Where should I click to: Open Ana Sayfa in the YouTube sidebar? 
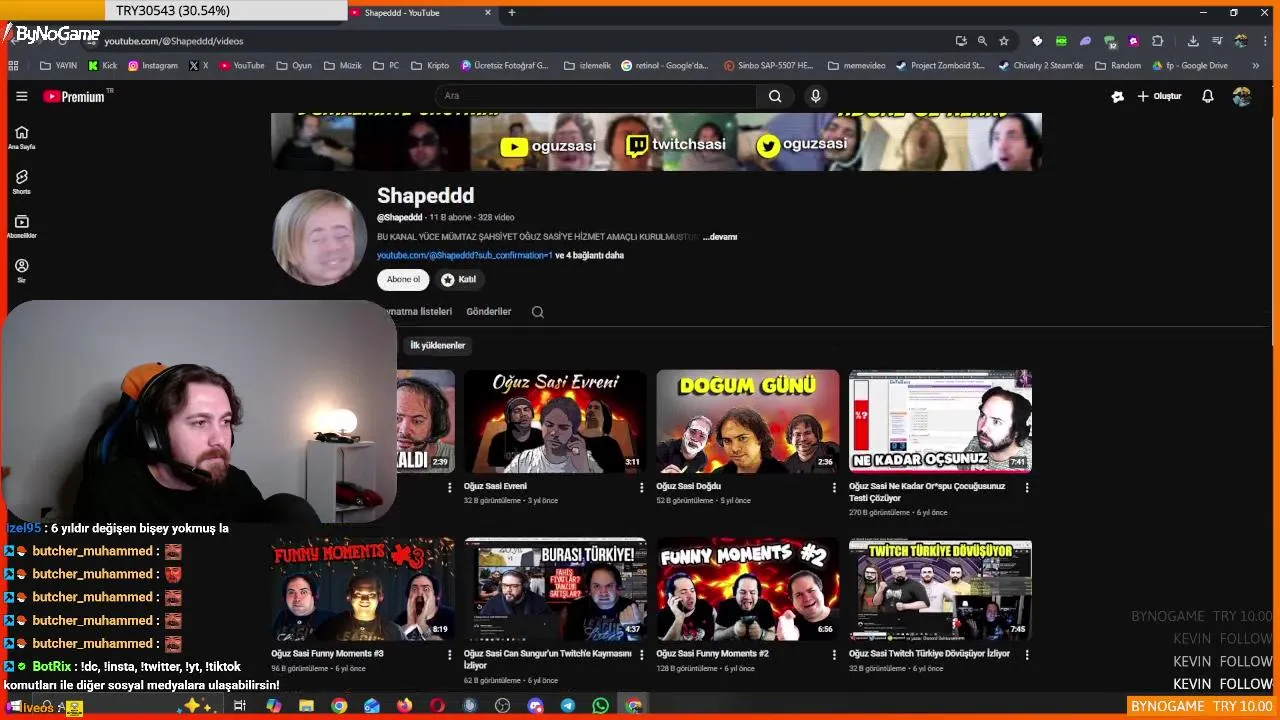pyautogui.click(x=21, y=138)
